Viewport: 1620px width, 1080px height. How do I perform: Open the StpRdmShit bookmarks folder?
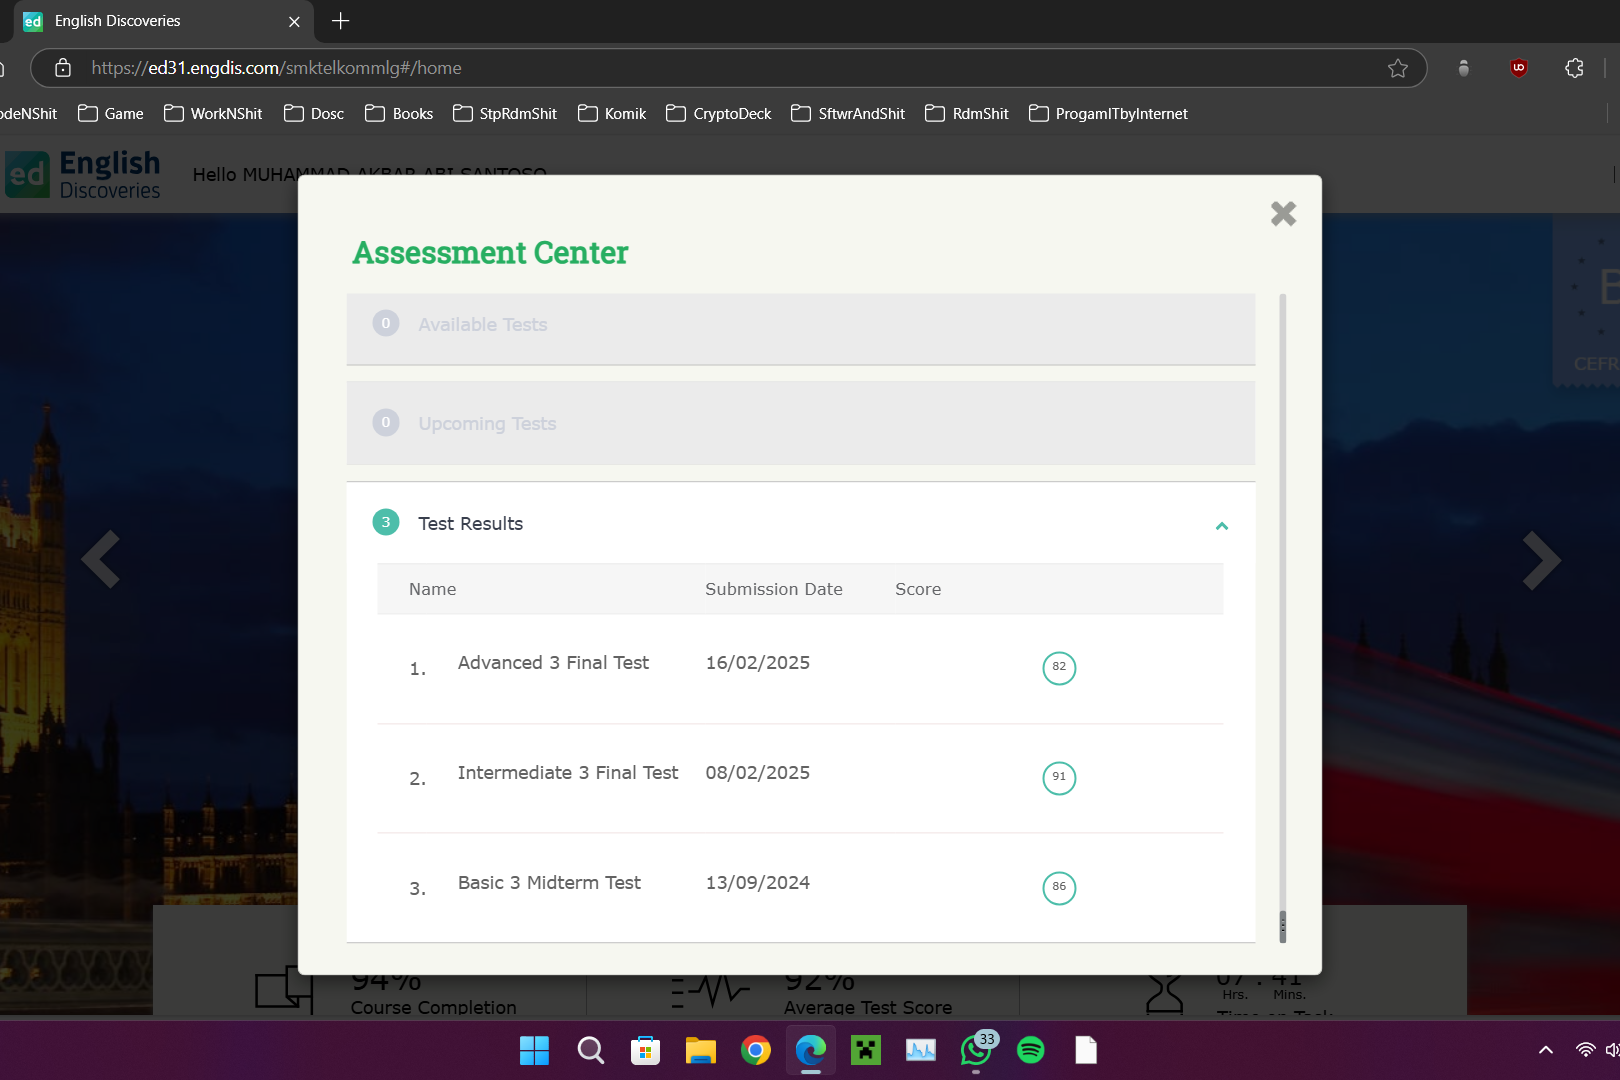pos(505,114)
